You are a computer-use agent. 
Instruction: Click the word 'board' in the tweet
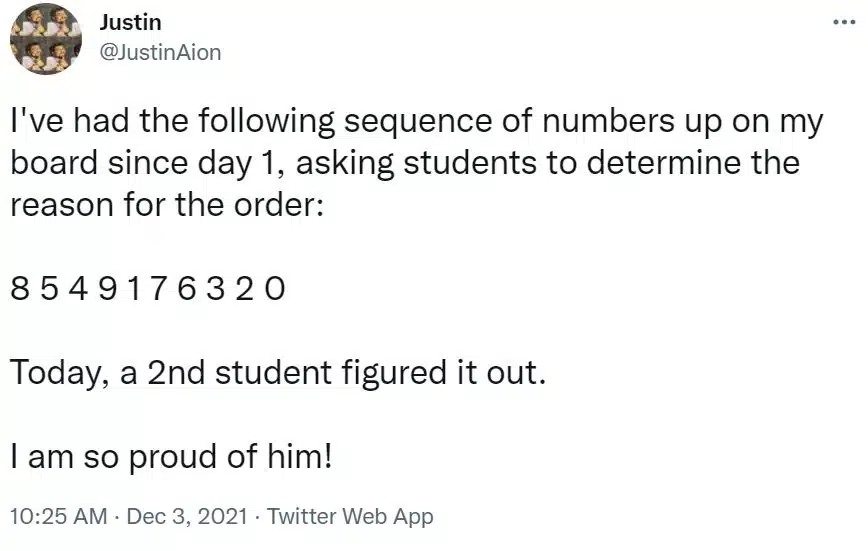click(54, 163)
